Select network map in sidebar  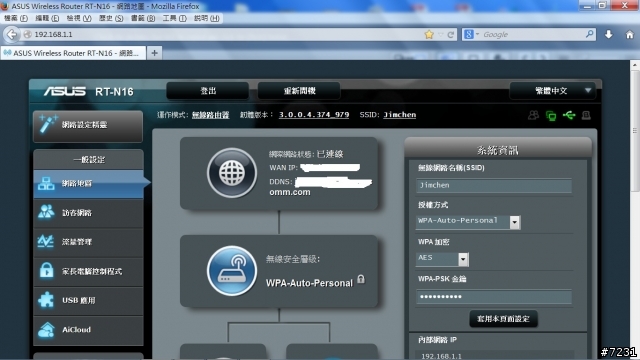point(88,184)
